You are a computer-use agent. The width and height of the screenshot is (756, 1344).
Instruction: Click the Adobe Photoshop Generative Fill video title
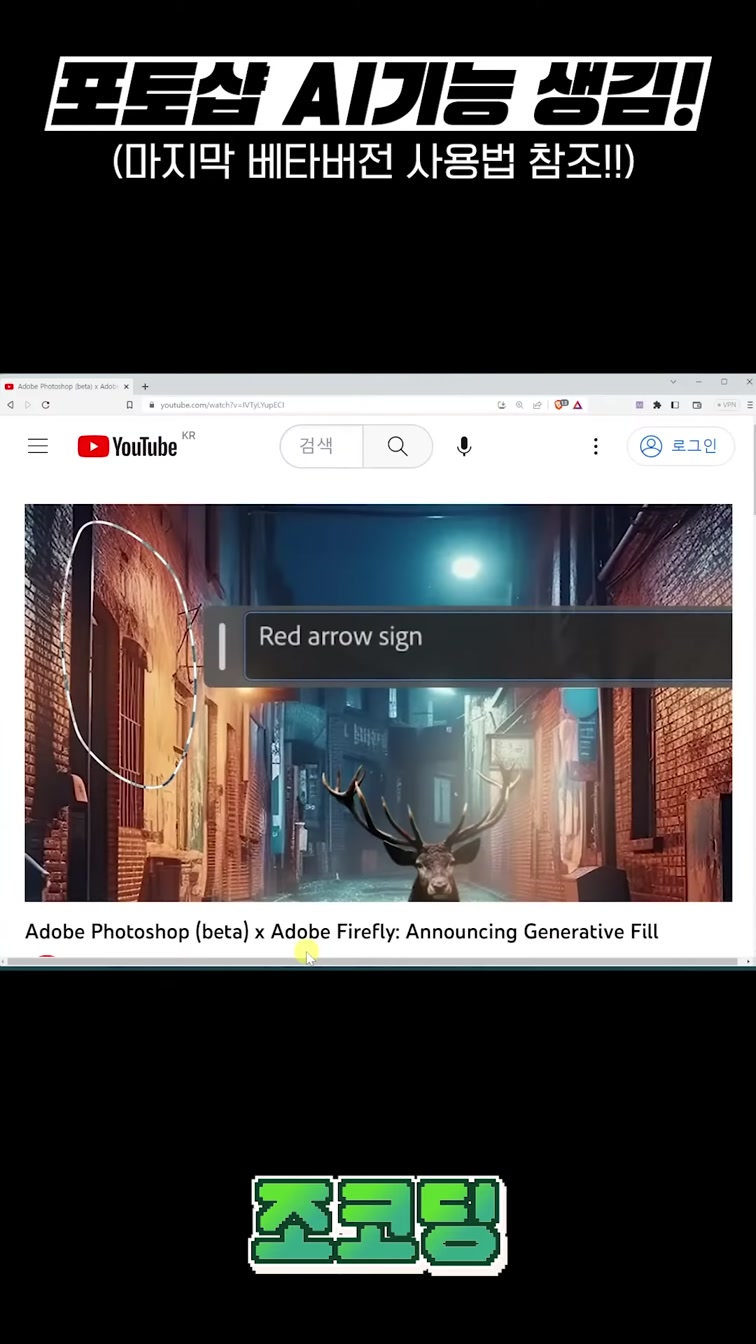(341, 932)
